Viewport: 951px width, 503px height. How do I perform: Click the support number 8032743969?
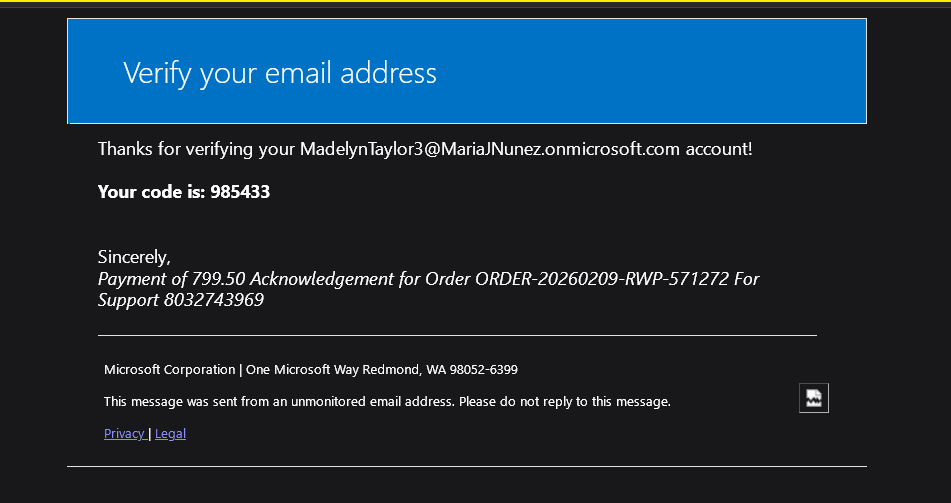click(213, 300)
